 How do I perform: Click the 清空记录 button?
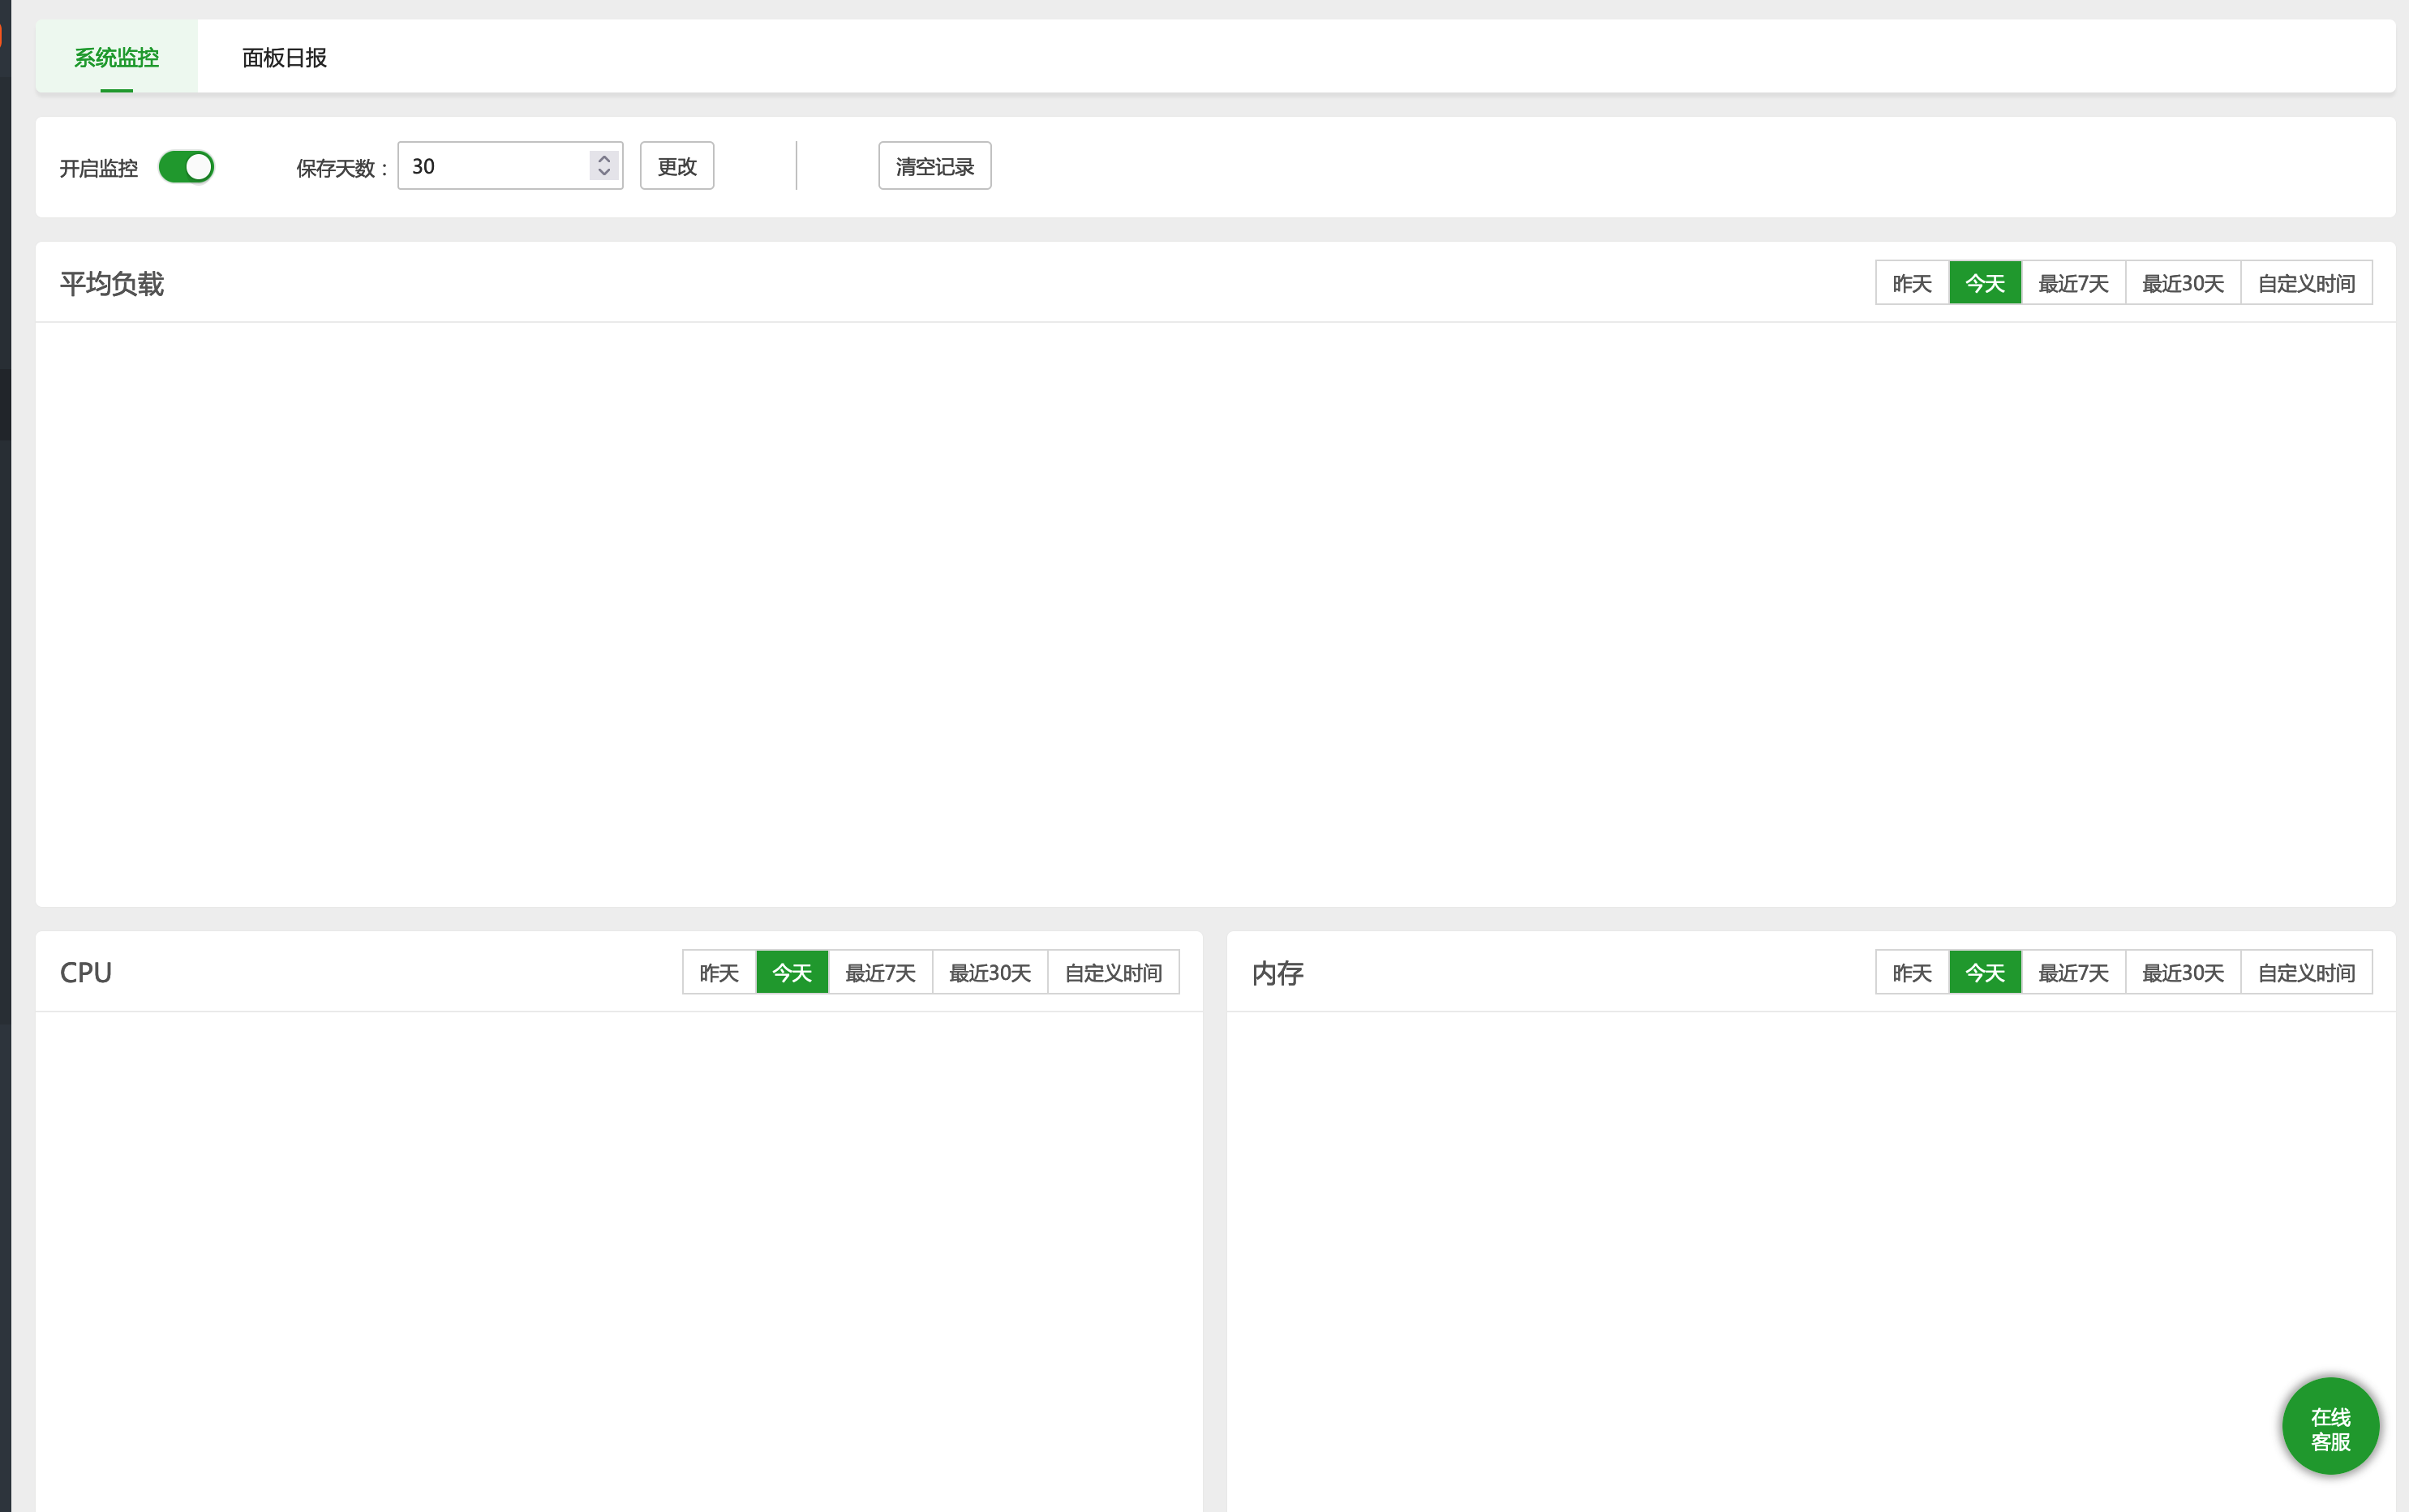[x=934, y=166]
